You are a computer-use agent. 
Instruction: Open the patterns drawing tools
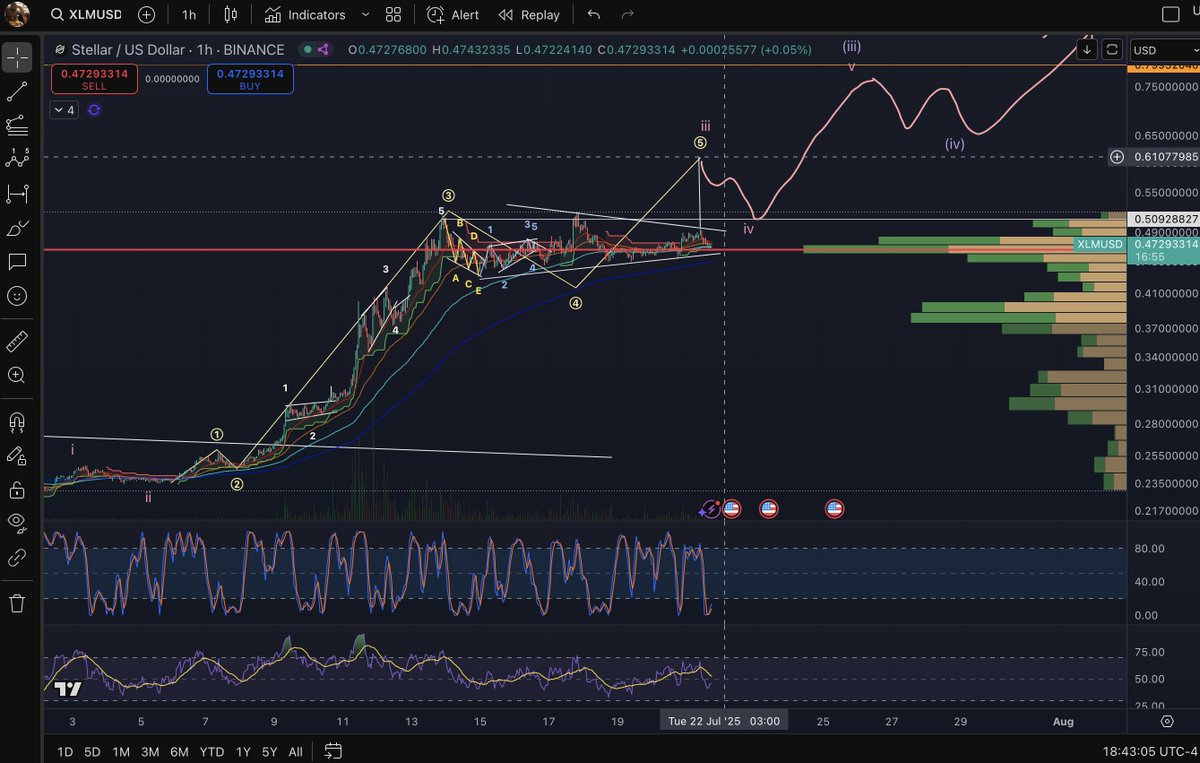[x=17, y=159]
